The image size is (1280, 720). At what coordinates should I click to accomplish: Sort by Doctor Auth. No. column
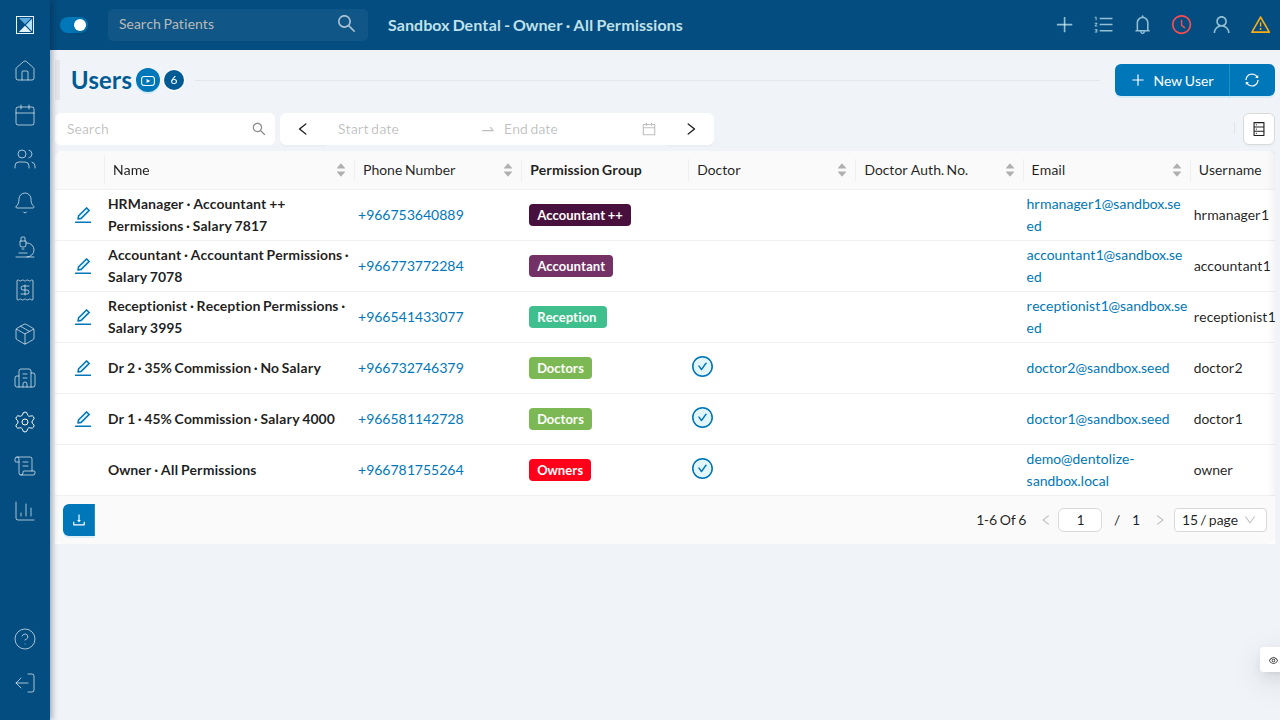(x=1010, y=170)
